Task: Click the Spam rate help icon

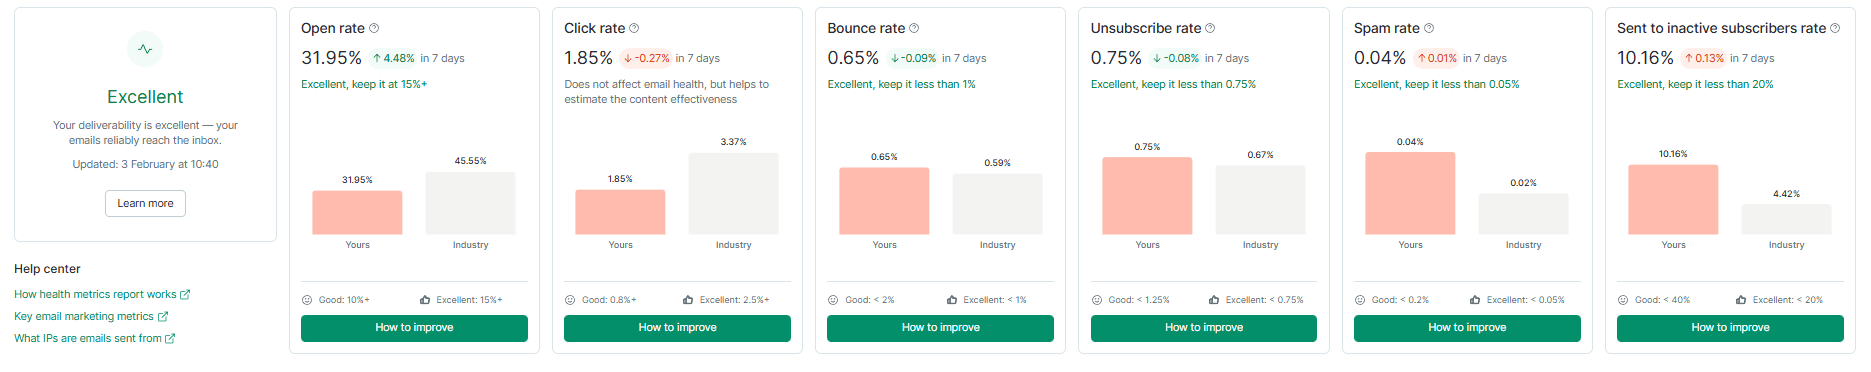Action: [1429, 28]
